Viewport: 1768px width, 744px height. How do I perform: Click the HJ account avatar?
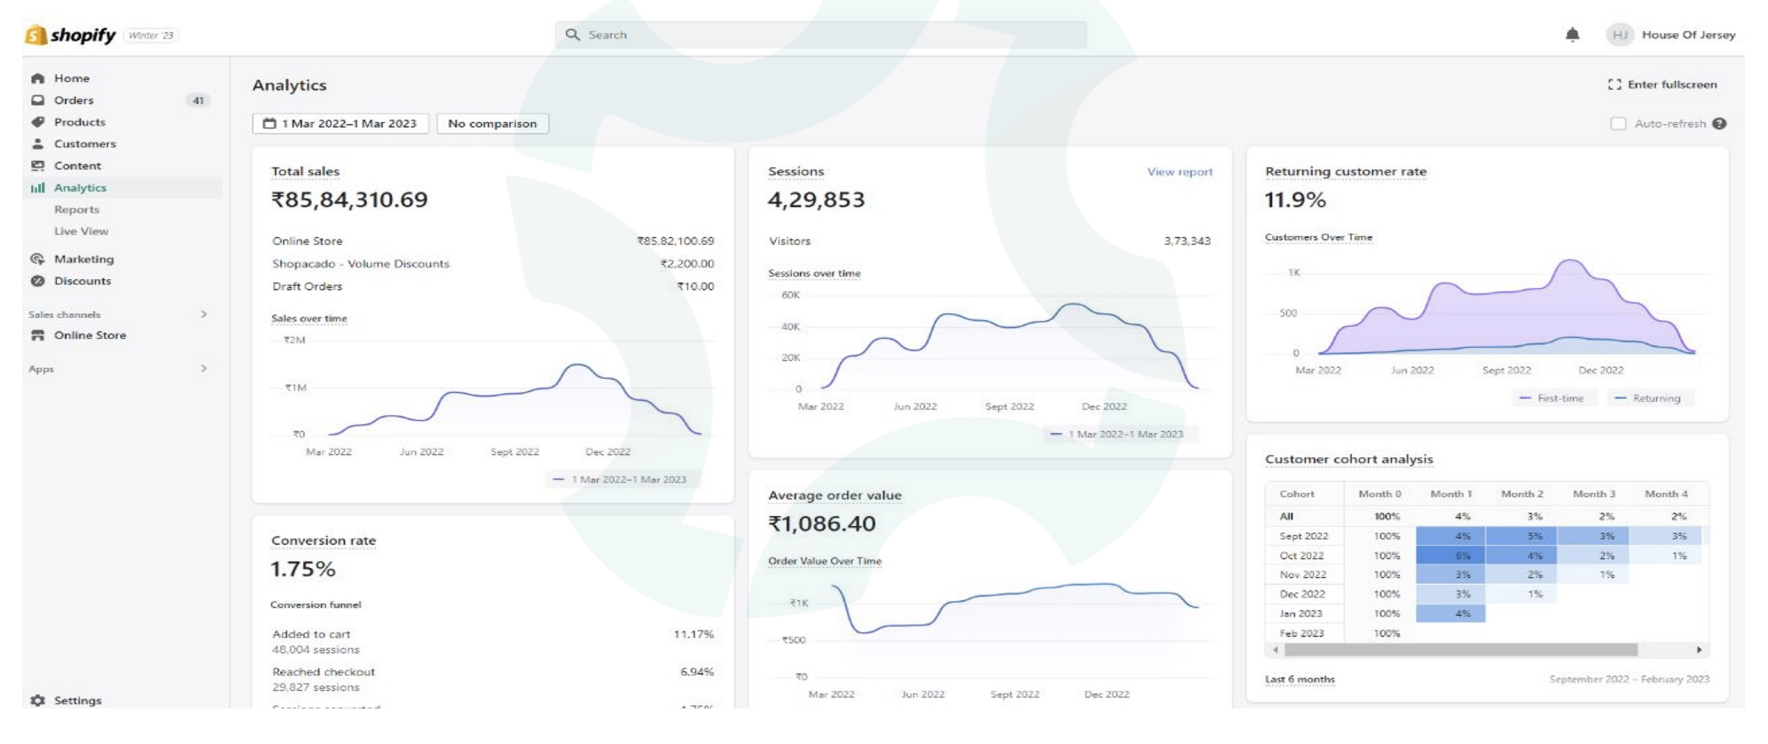1619,35
